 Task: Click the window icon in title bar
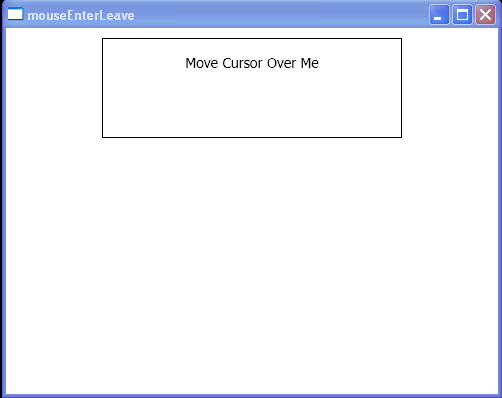pyautogui.click(x=15, y=14)
